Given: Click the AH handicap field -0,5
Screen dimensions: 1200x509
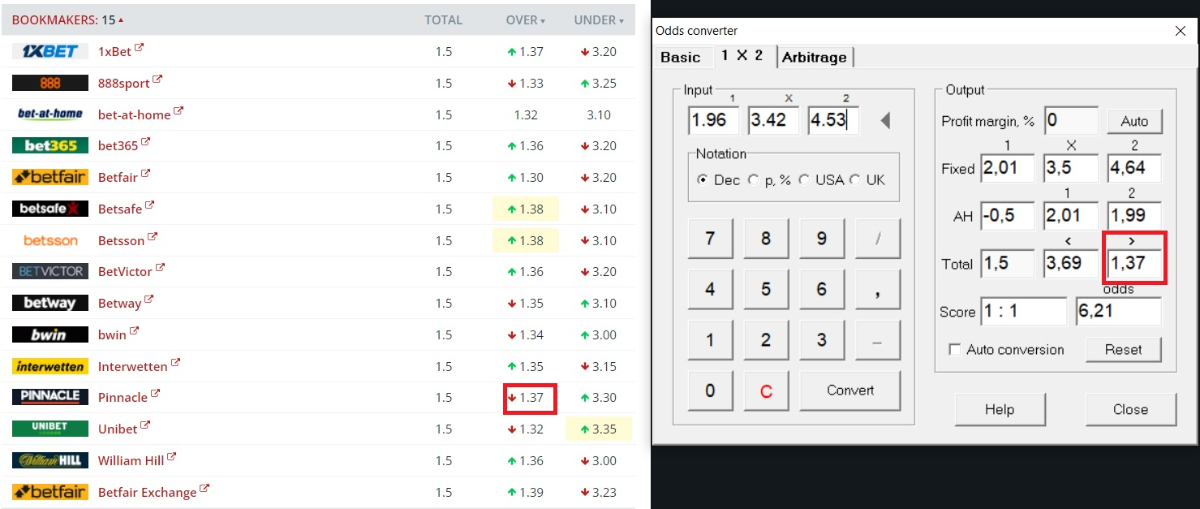Looking at the screenshot, I should pos(1007,215).
